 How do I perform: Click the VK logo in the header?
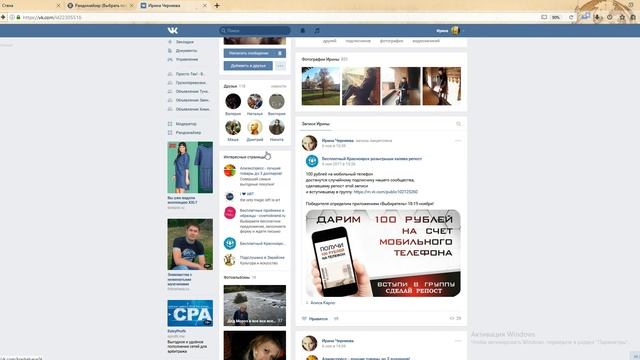(x=173, y=31)
